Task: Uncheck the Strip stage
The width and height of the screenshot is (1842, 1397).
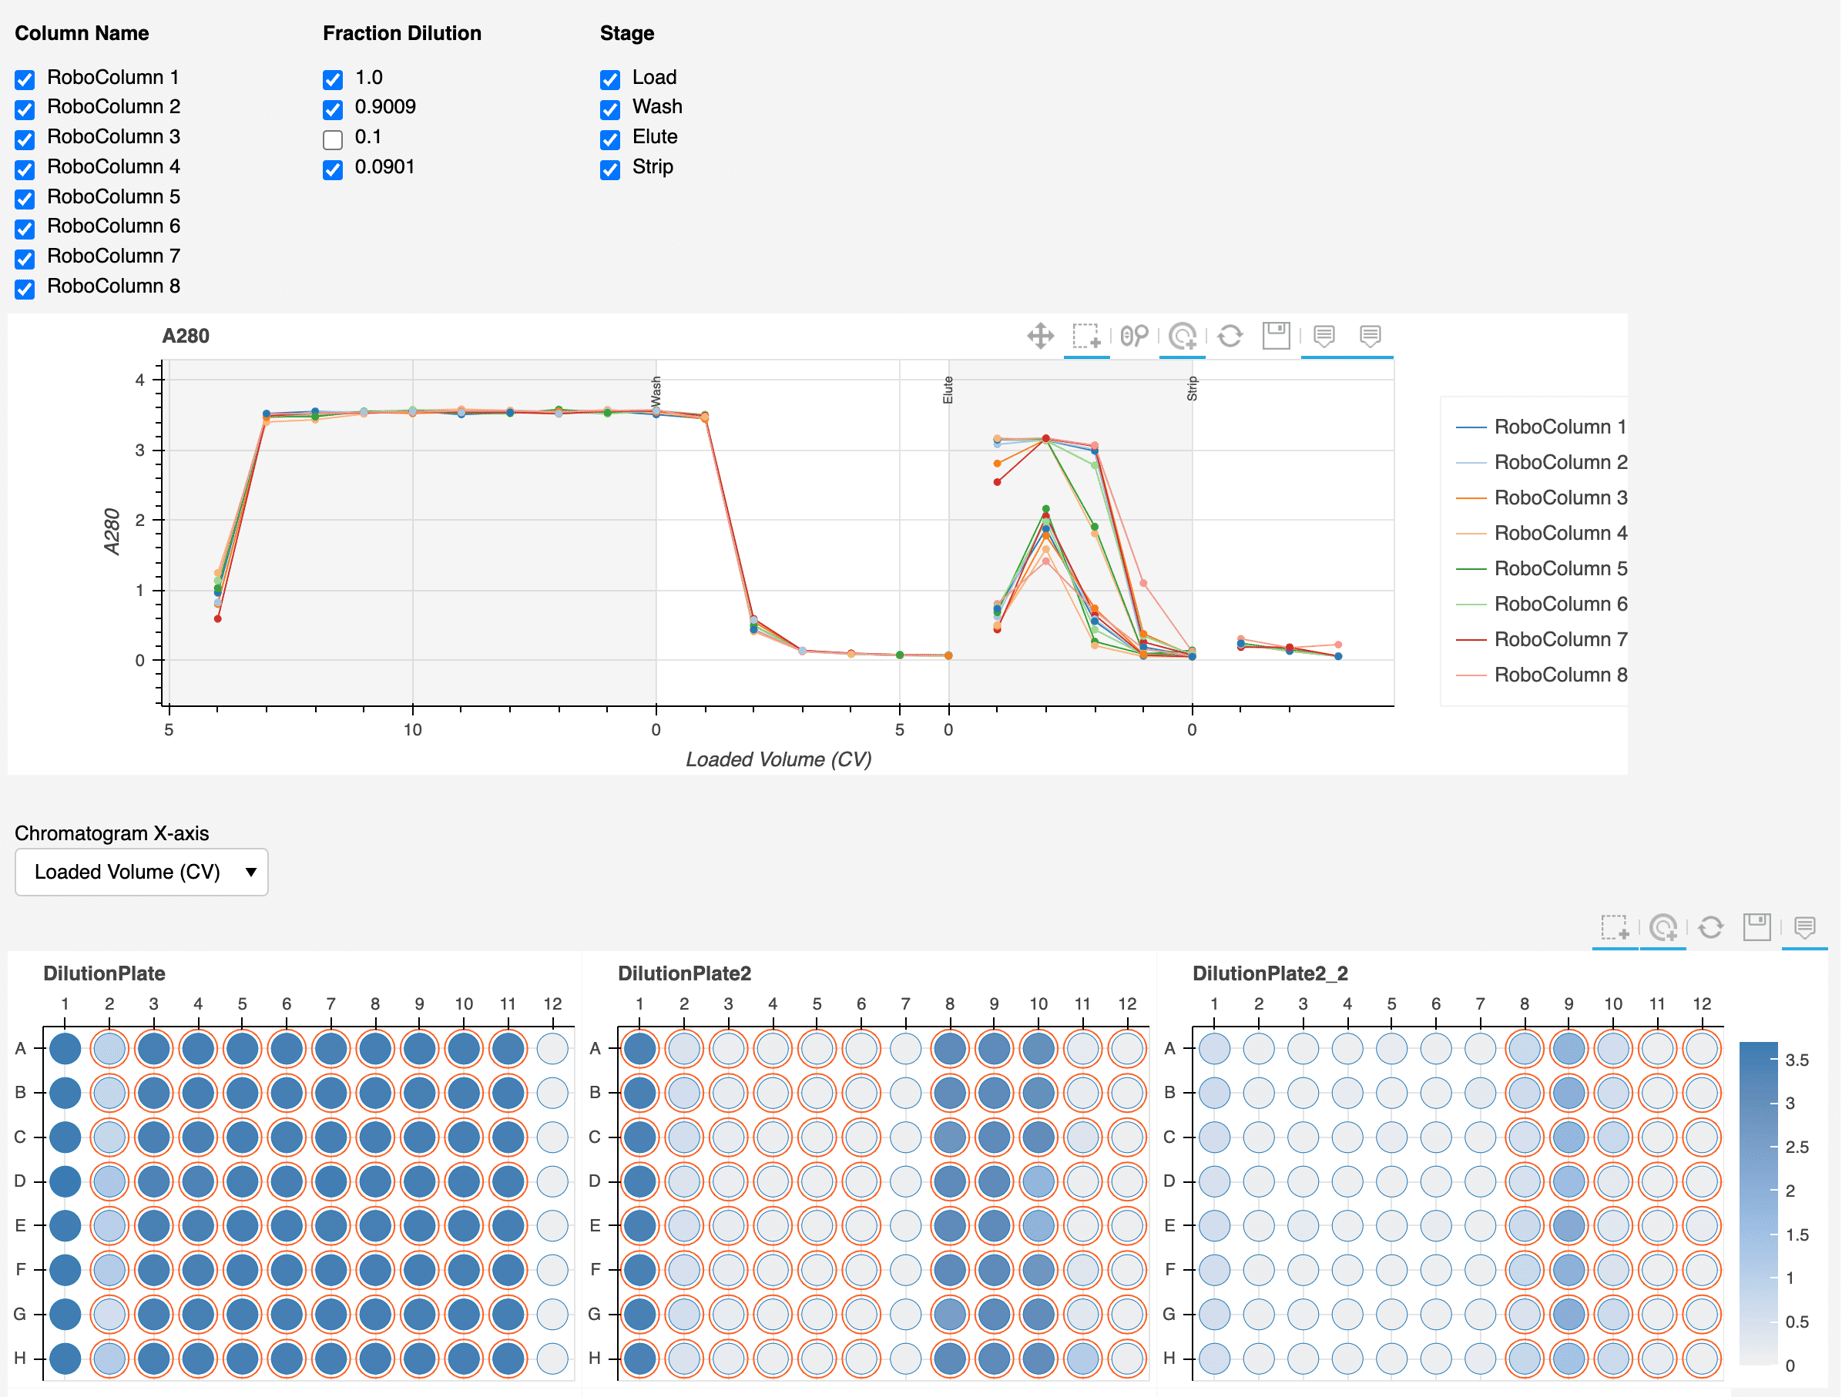Action: click(609, 169)
